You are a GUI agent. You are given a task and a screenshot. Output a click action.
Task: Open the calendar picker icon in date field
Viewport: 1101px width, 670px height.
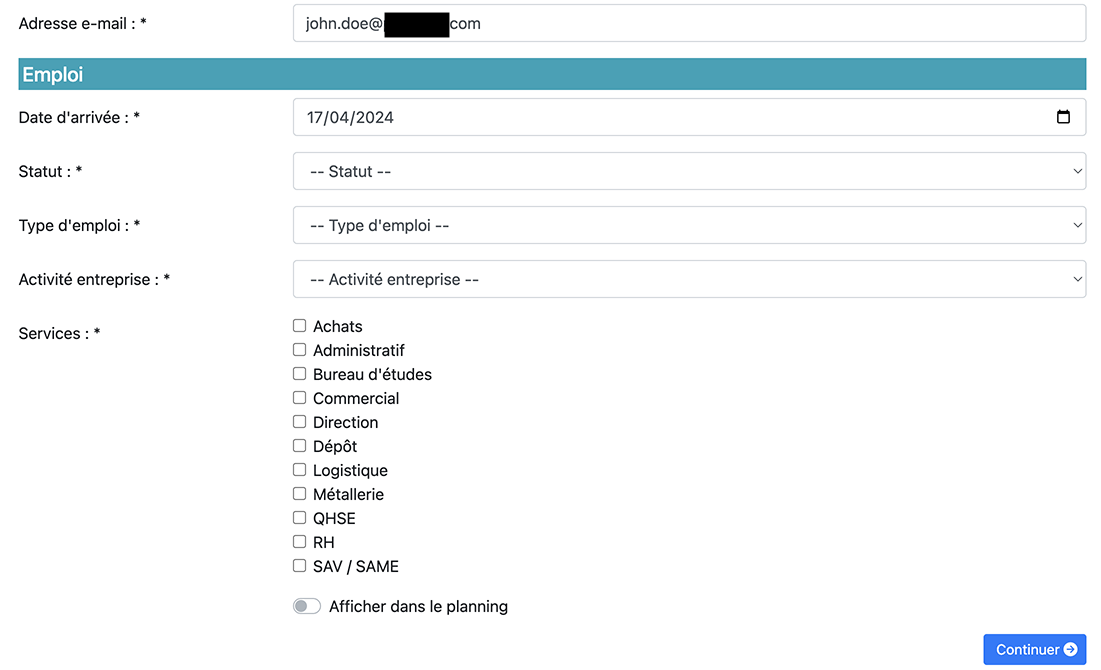(x=1063, y=117)
